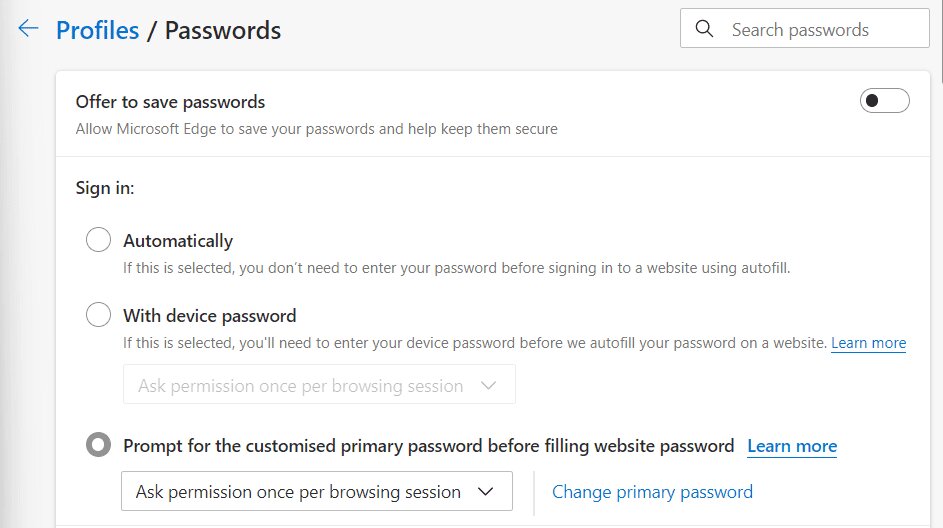Viewport: 943px width, 528px height.
Task: Toggle Offer to save passwords switch
Action: pyautogui.click(x=884, y=100)
